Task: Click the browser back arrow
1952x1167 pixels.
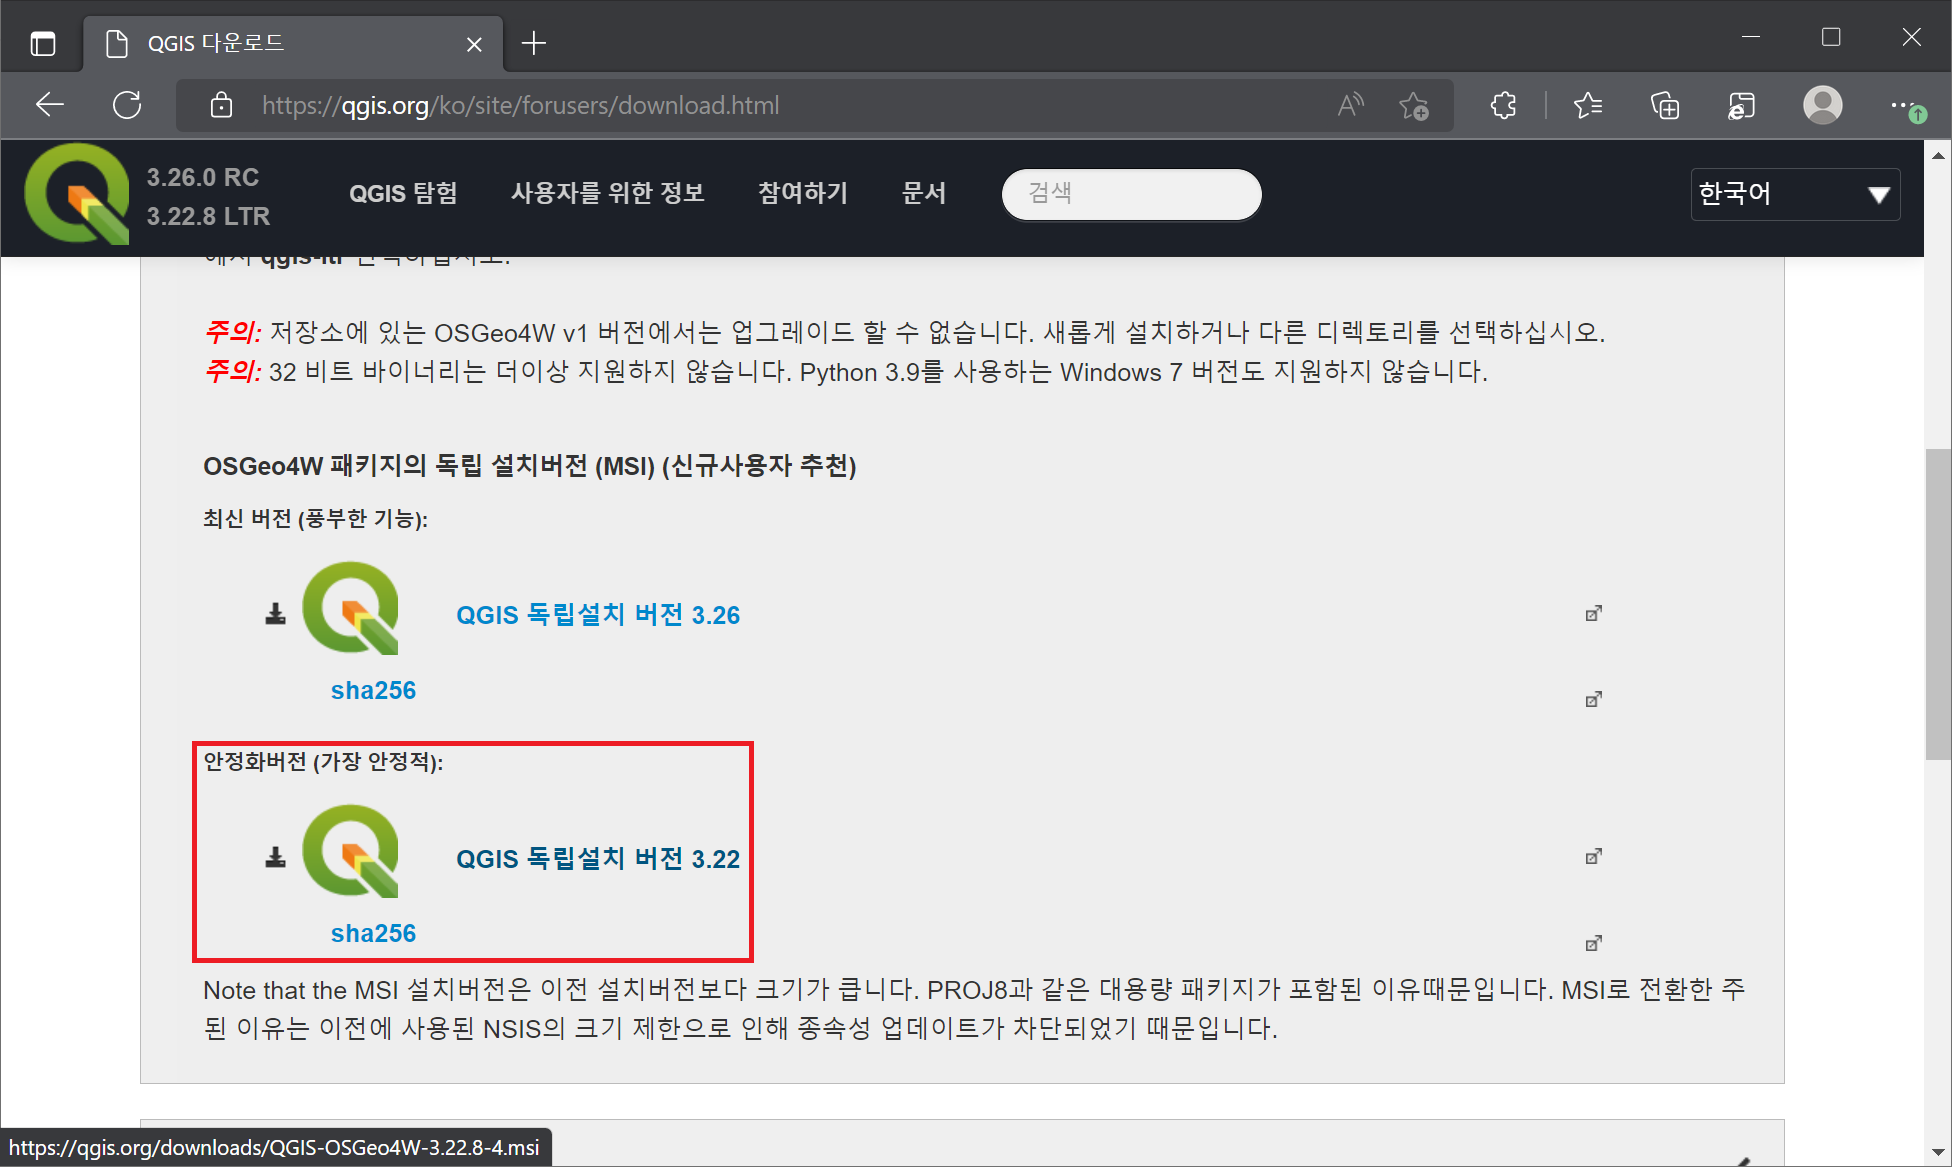Action: [x=49, y=105]
